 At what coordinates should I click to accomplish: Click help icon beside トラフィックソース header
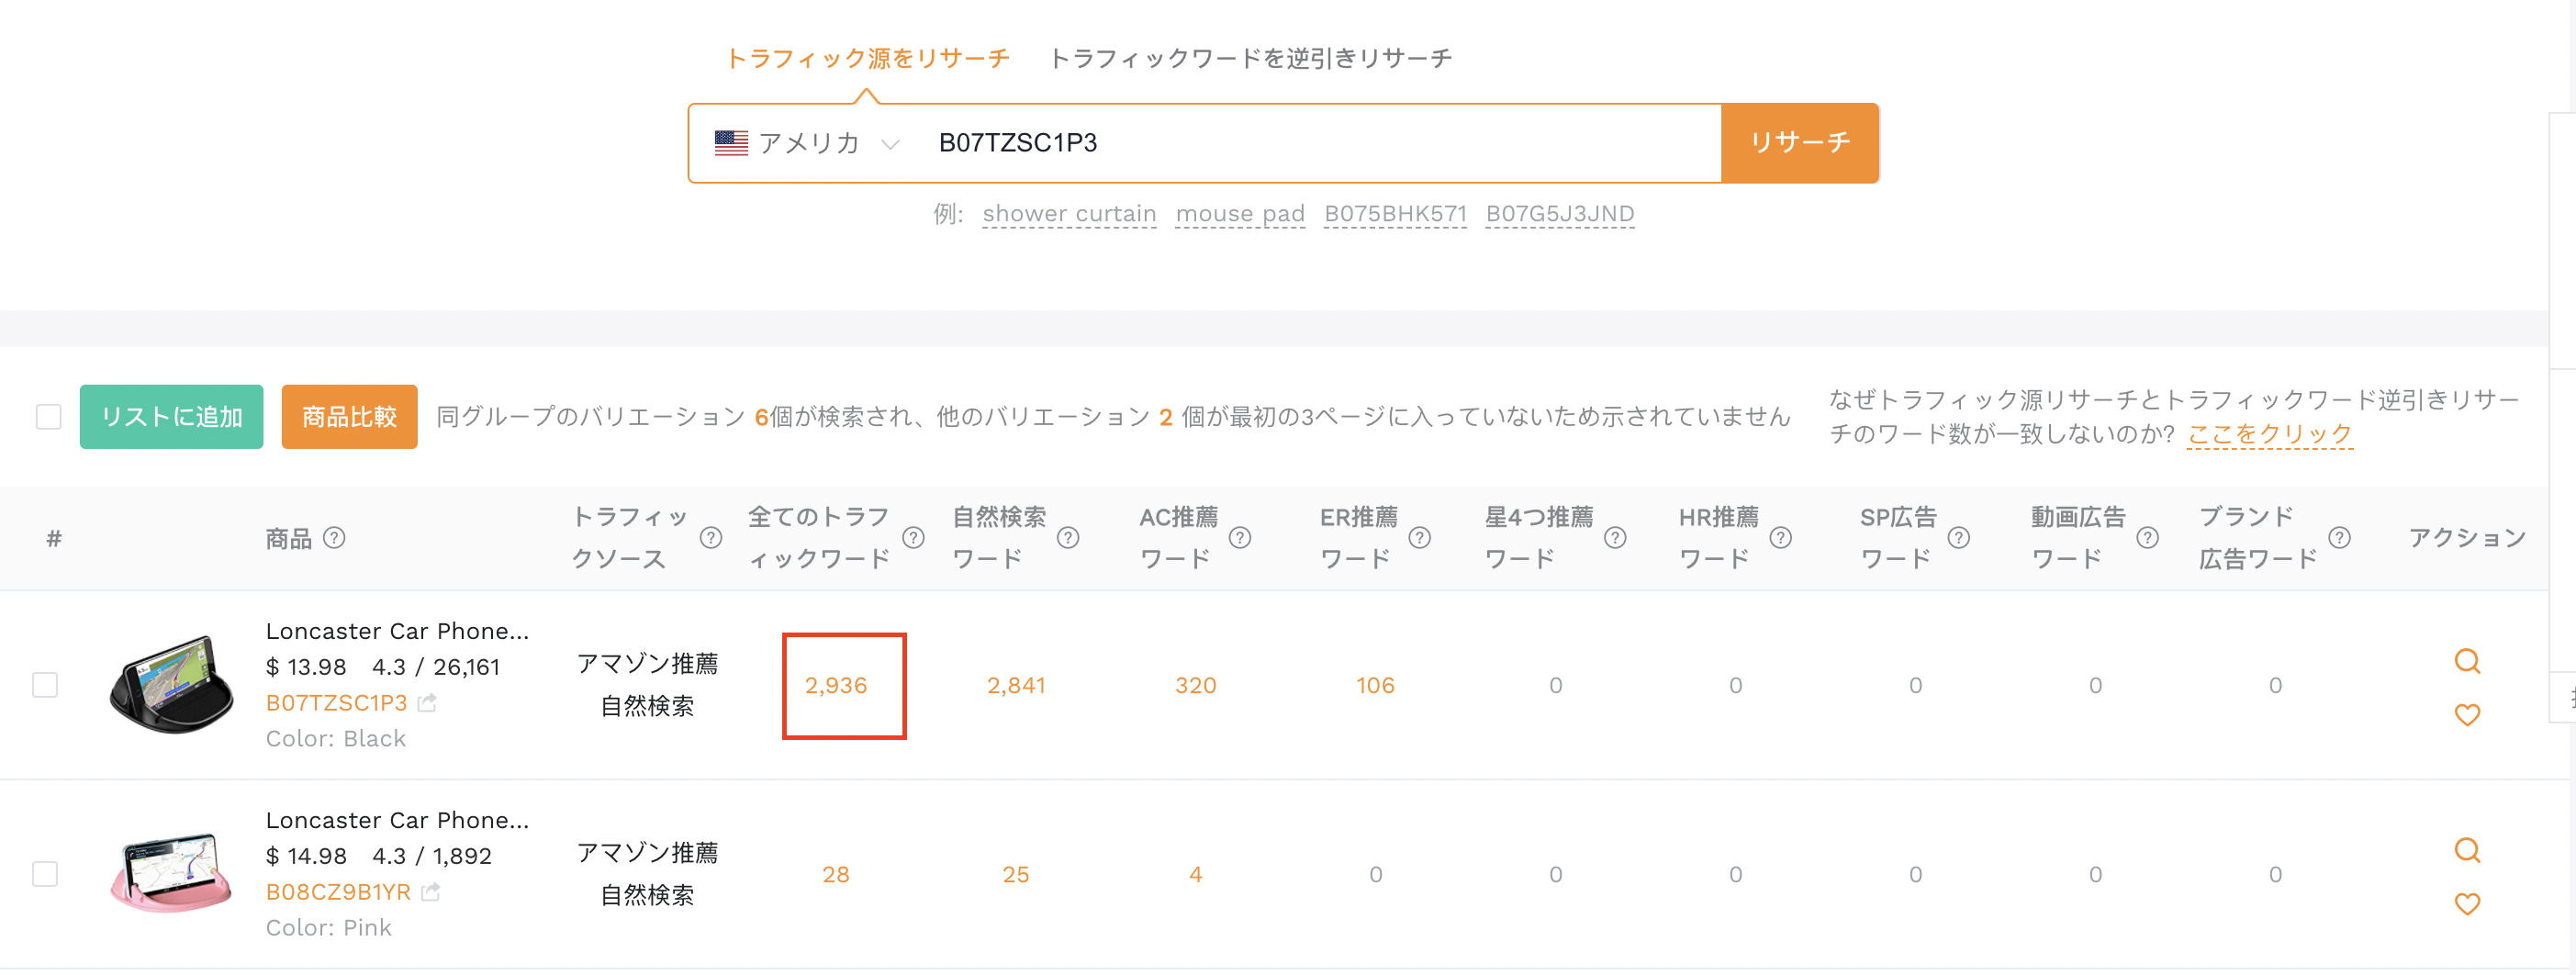(x=711, y=538)
